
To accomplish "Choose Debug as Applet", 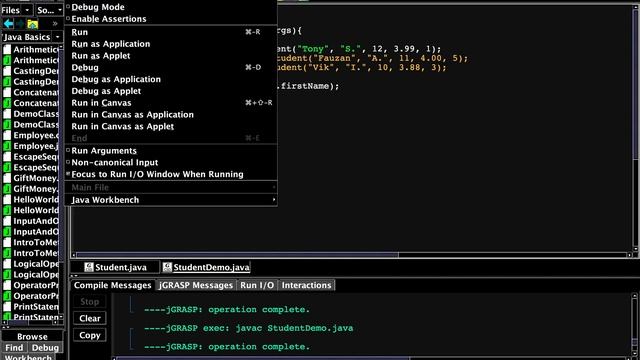I will coord(171,91).
